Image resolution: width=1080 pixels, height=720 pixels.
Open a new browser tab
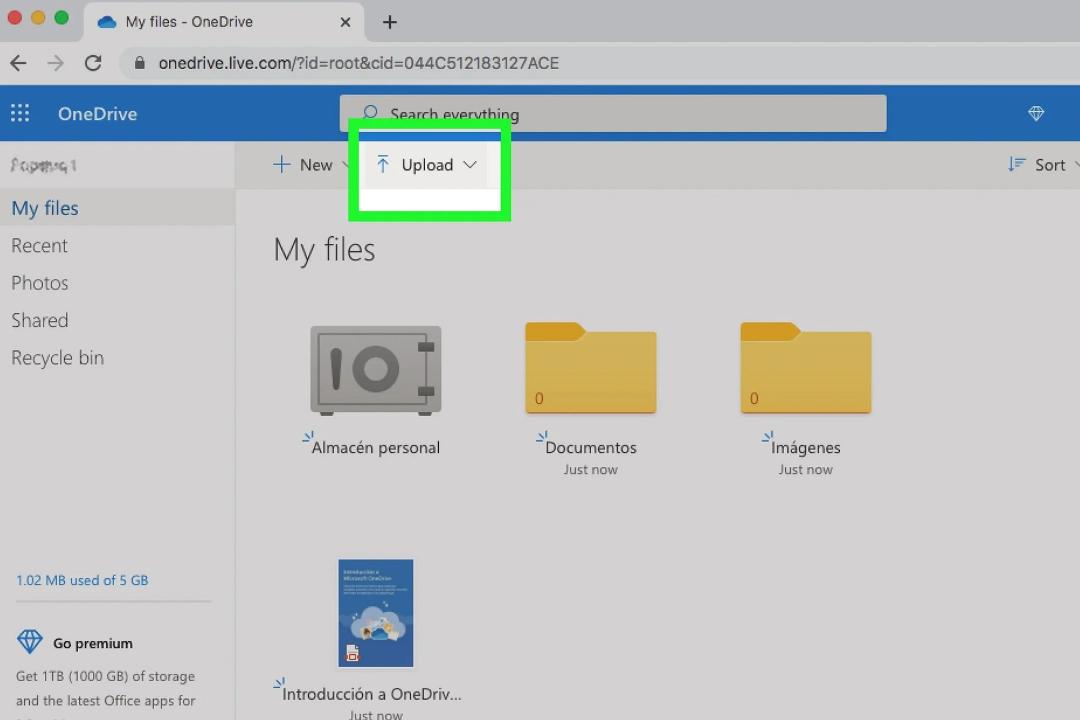[x=390, y=22]
